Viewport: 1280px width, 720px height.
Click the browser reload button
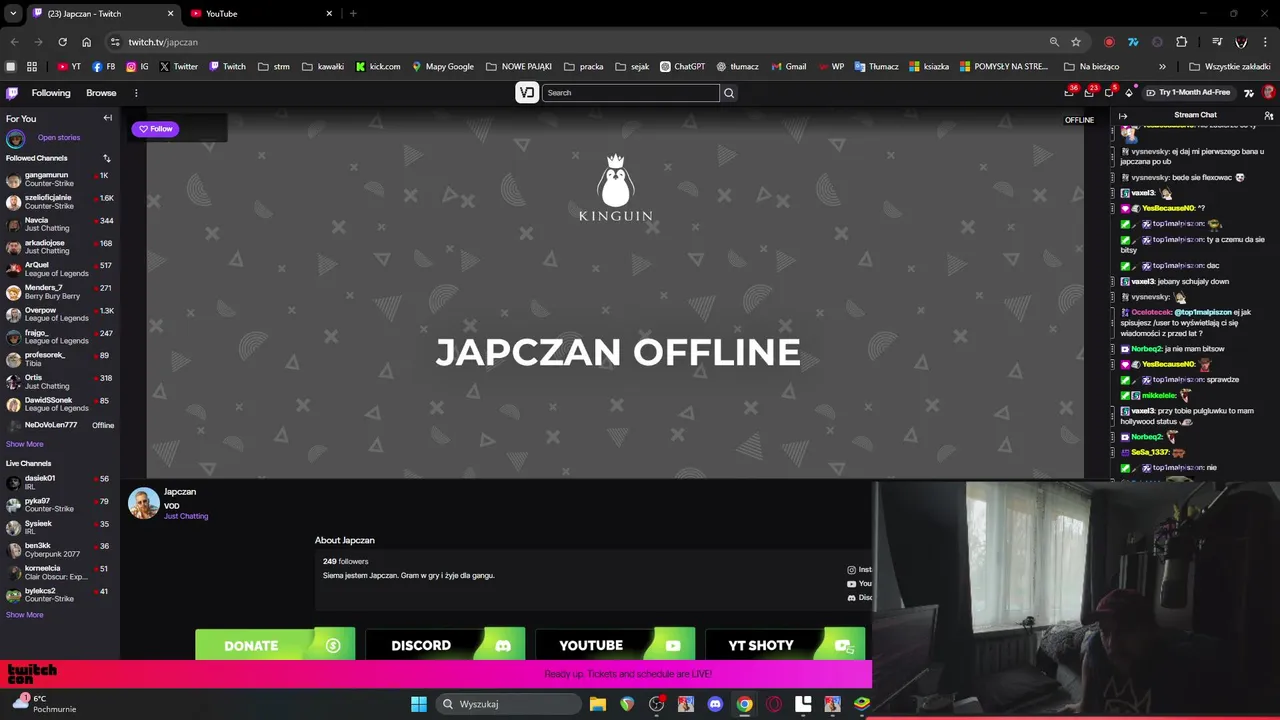point(62,42)
